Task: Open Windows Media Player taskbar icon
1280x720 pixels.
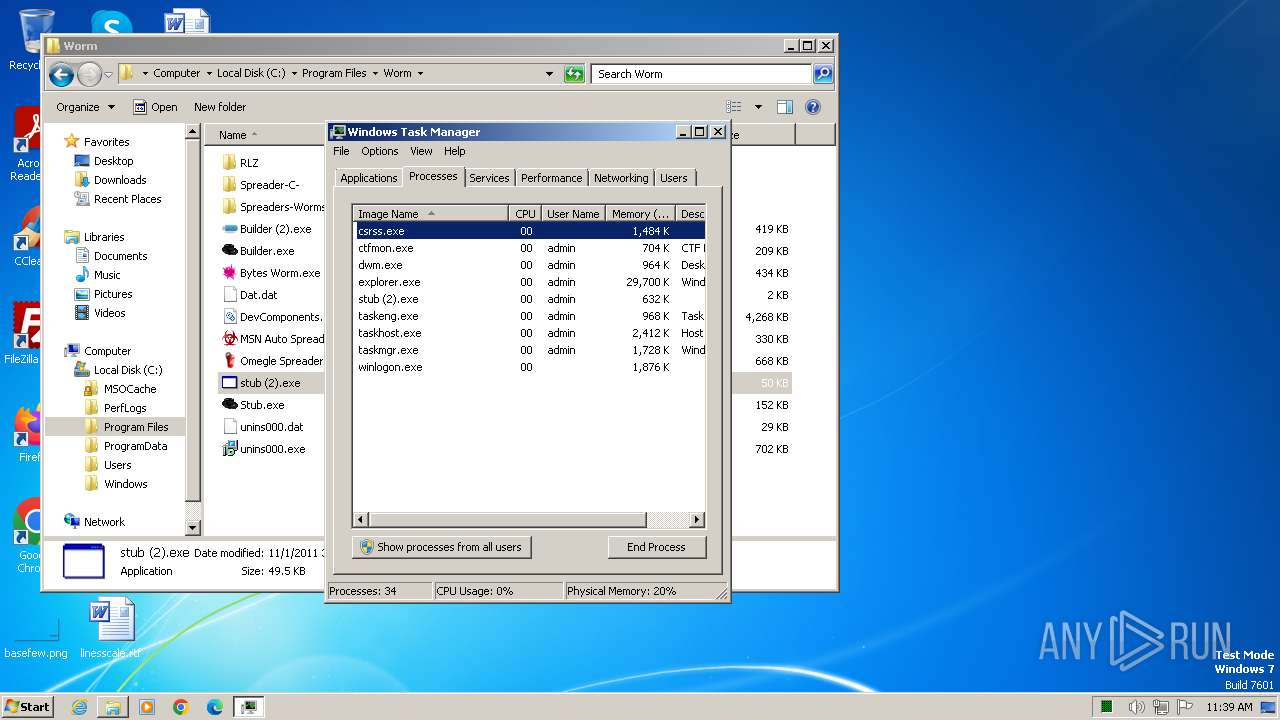Action: pyautogui.click(x=147, y=707)
